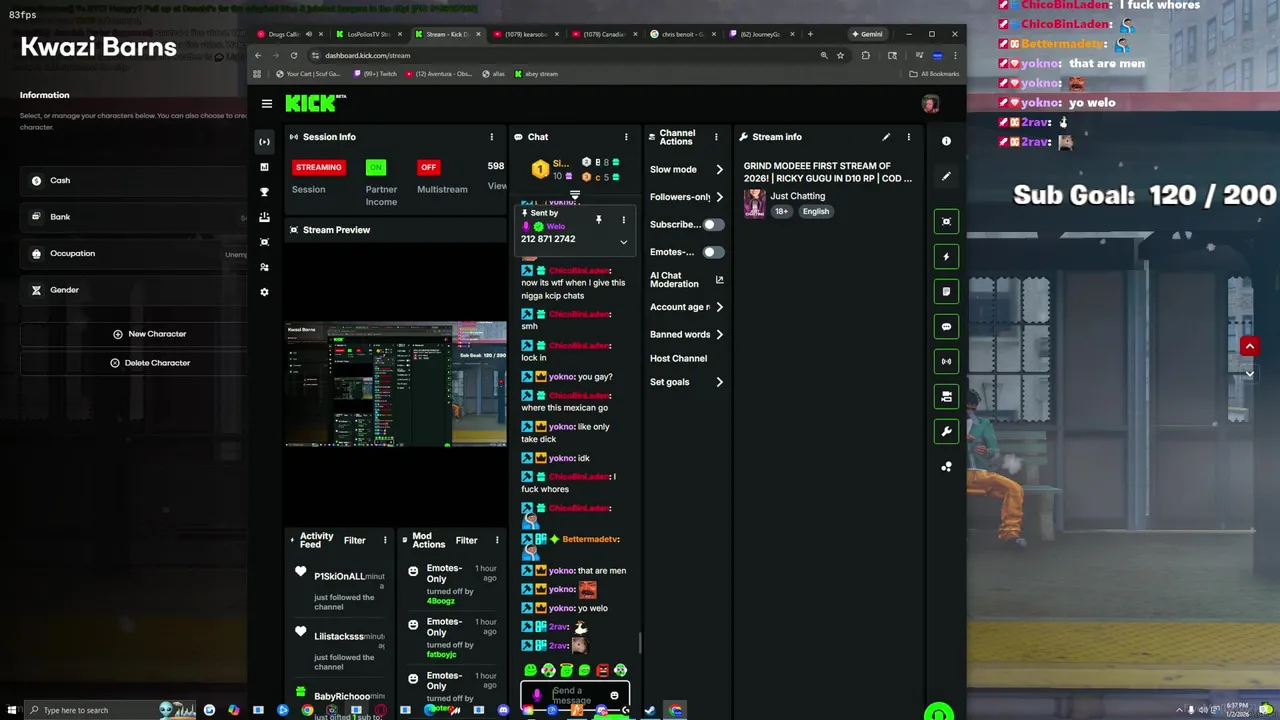Toggle Subscriber-only chat switch
The height and width of the screenshot is (720, 1280).
pos(712,225)
